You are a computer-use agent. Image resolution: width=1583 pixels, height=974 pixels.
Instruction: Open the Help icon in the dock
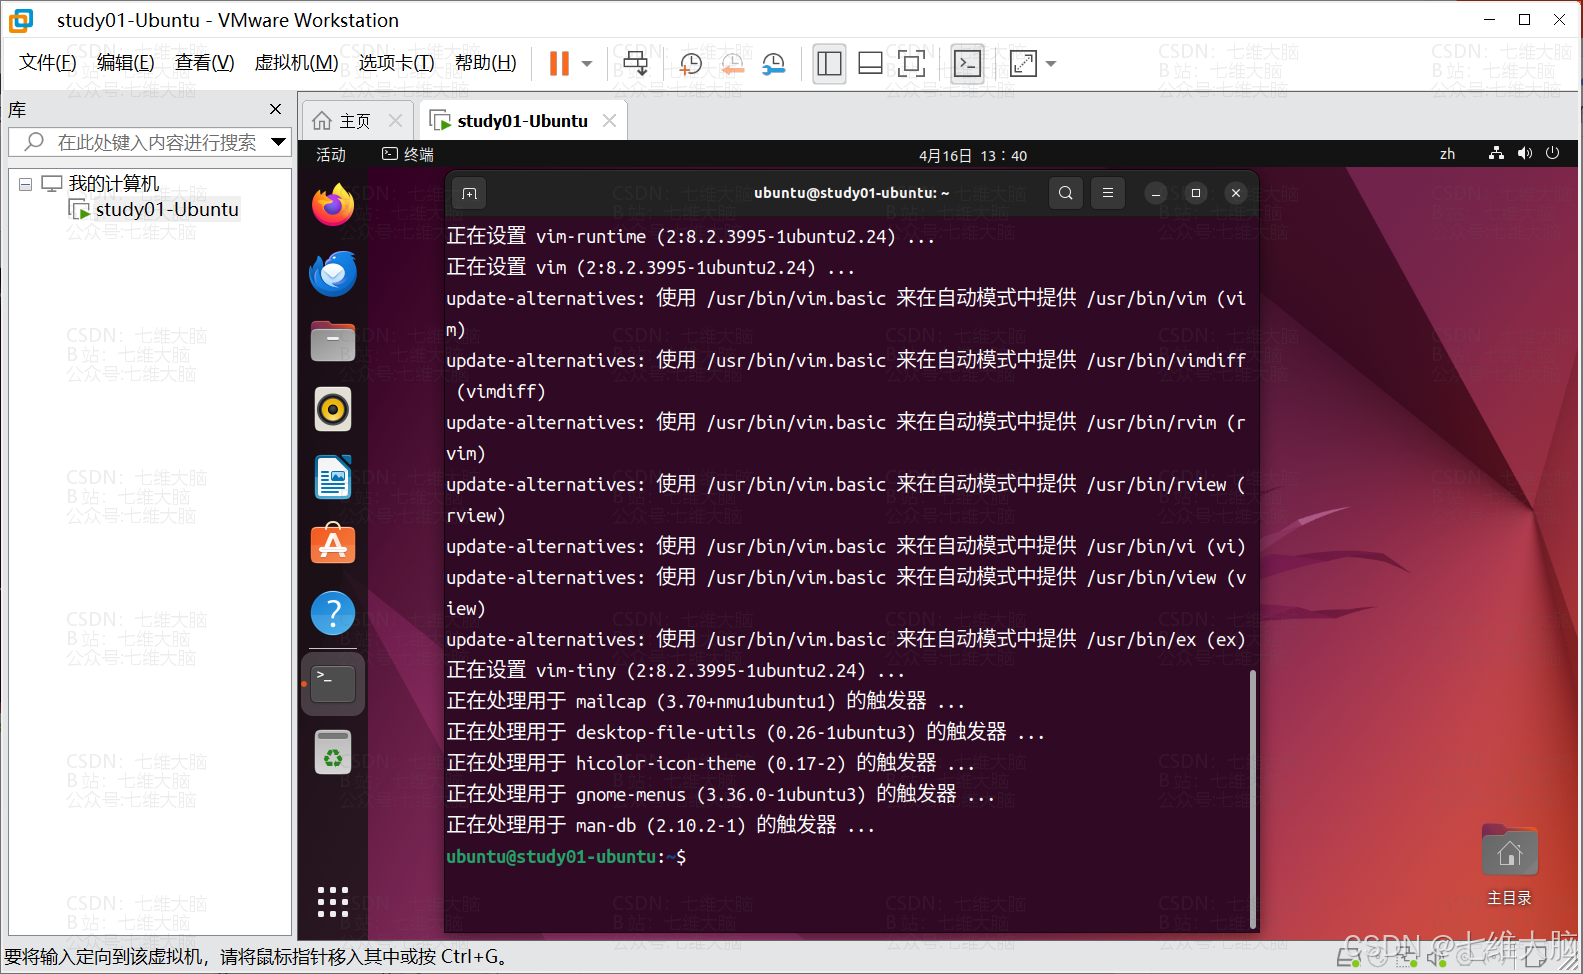tap(333, 614)
